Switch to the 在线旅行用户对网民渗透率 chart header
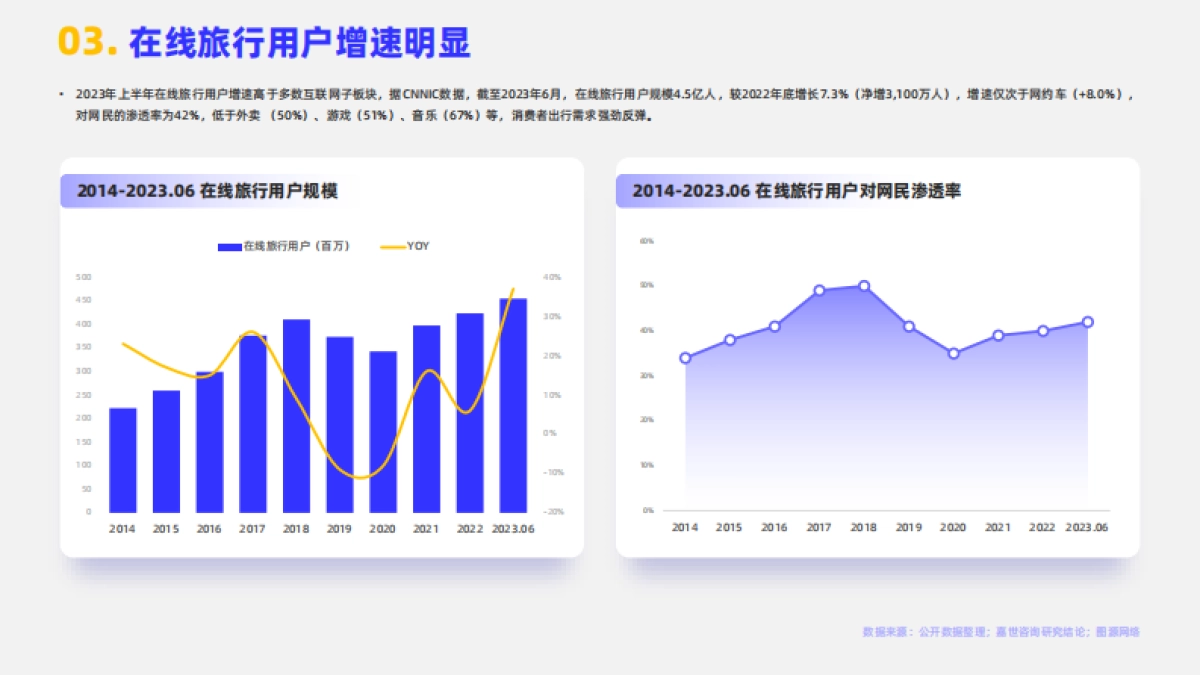Screen dimensions: 1200x675 pos(798,191)
